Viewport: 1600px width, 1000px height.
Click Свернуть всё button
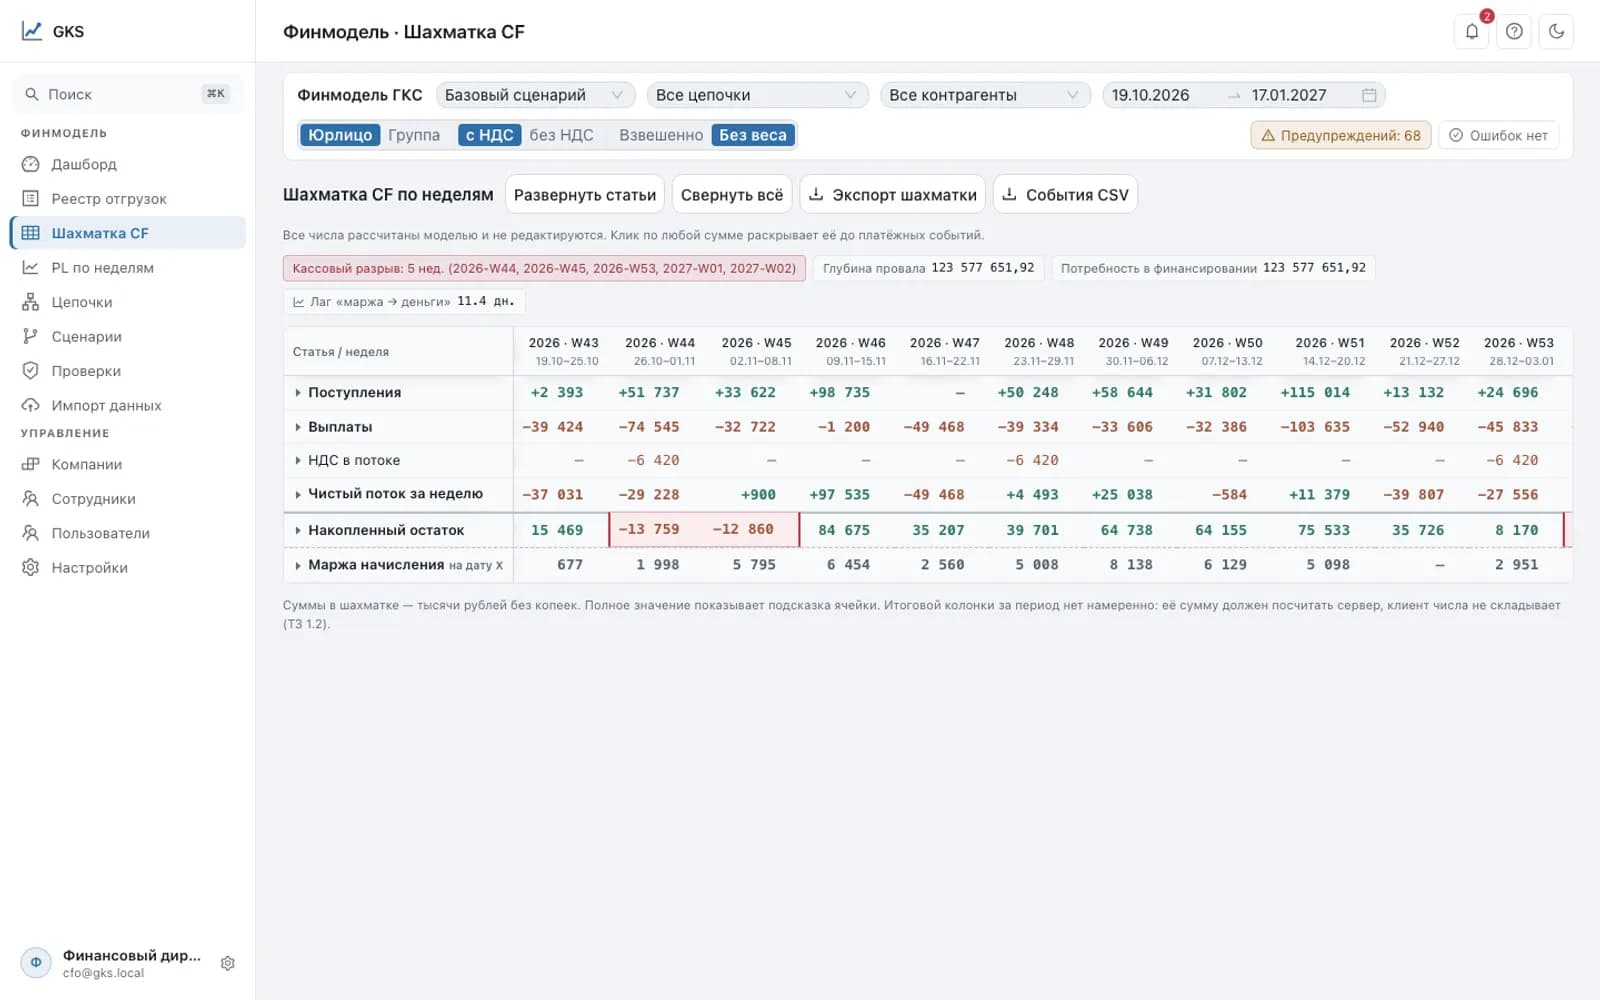732,194
